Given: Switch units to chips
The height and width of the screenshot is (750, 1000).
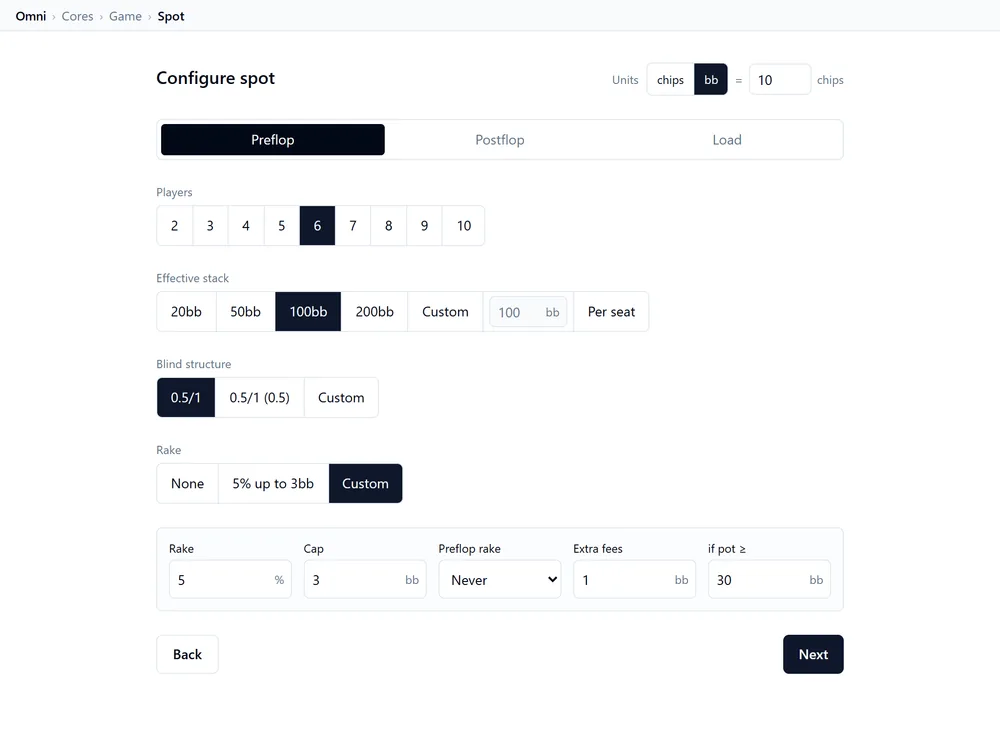Looking at the screenshot, I should click(670, 80).
